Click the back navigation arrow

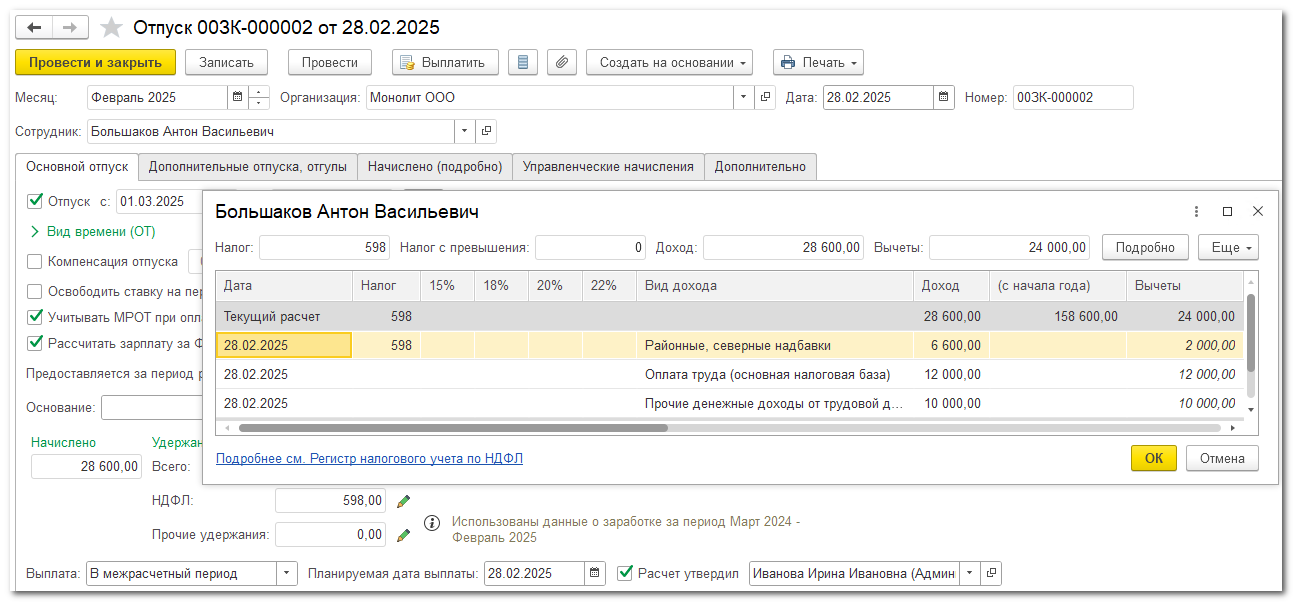[34, 27]
